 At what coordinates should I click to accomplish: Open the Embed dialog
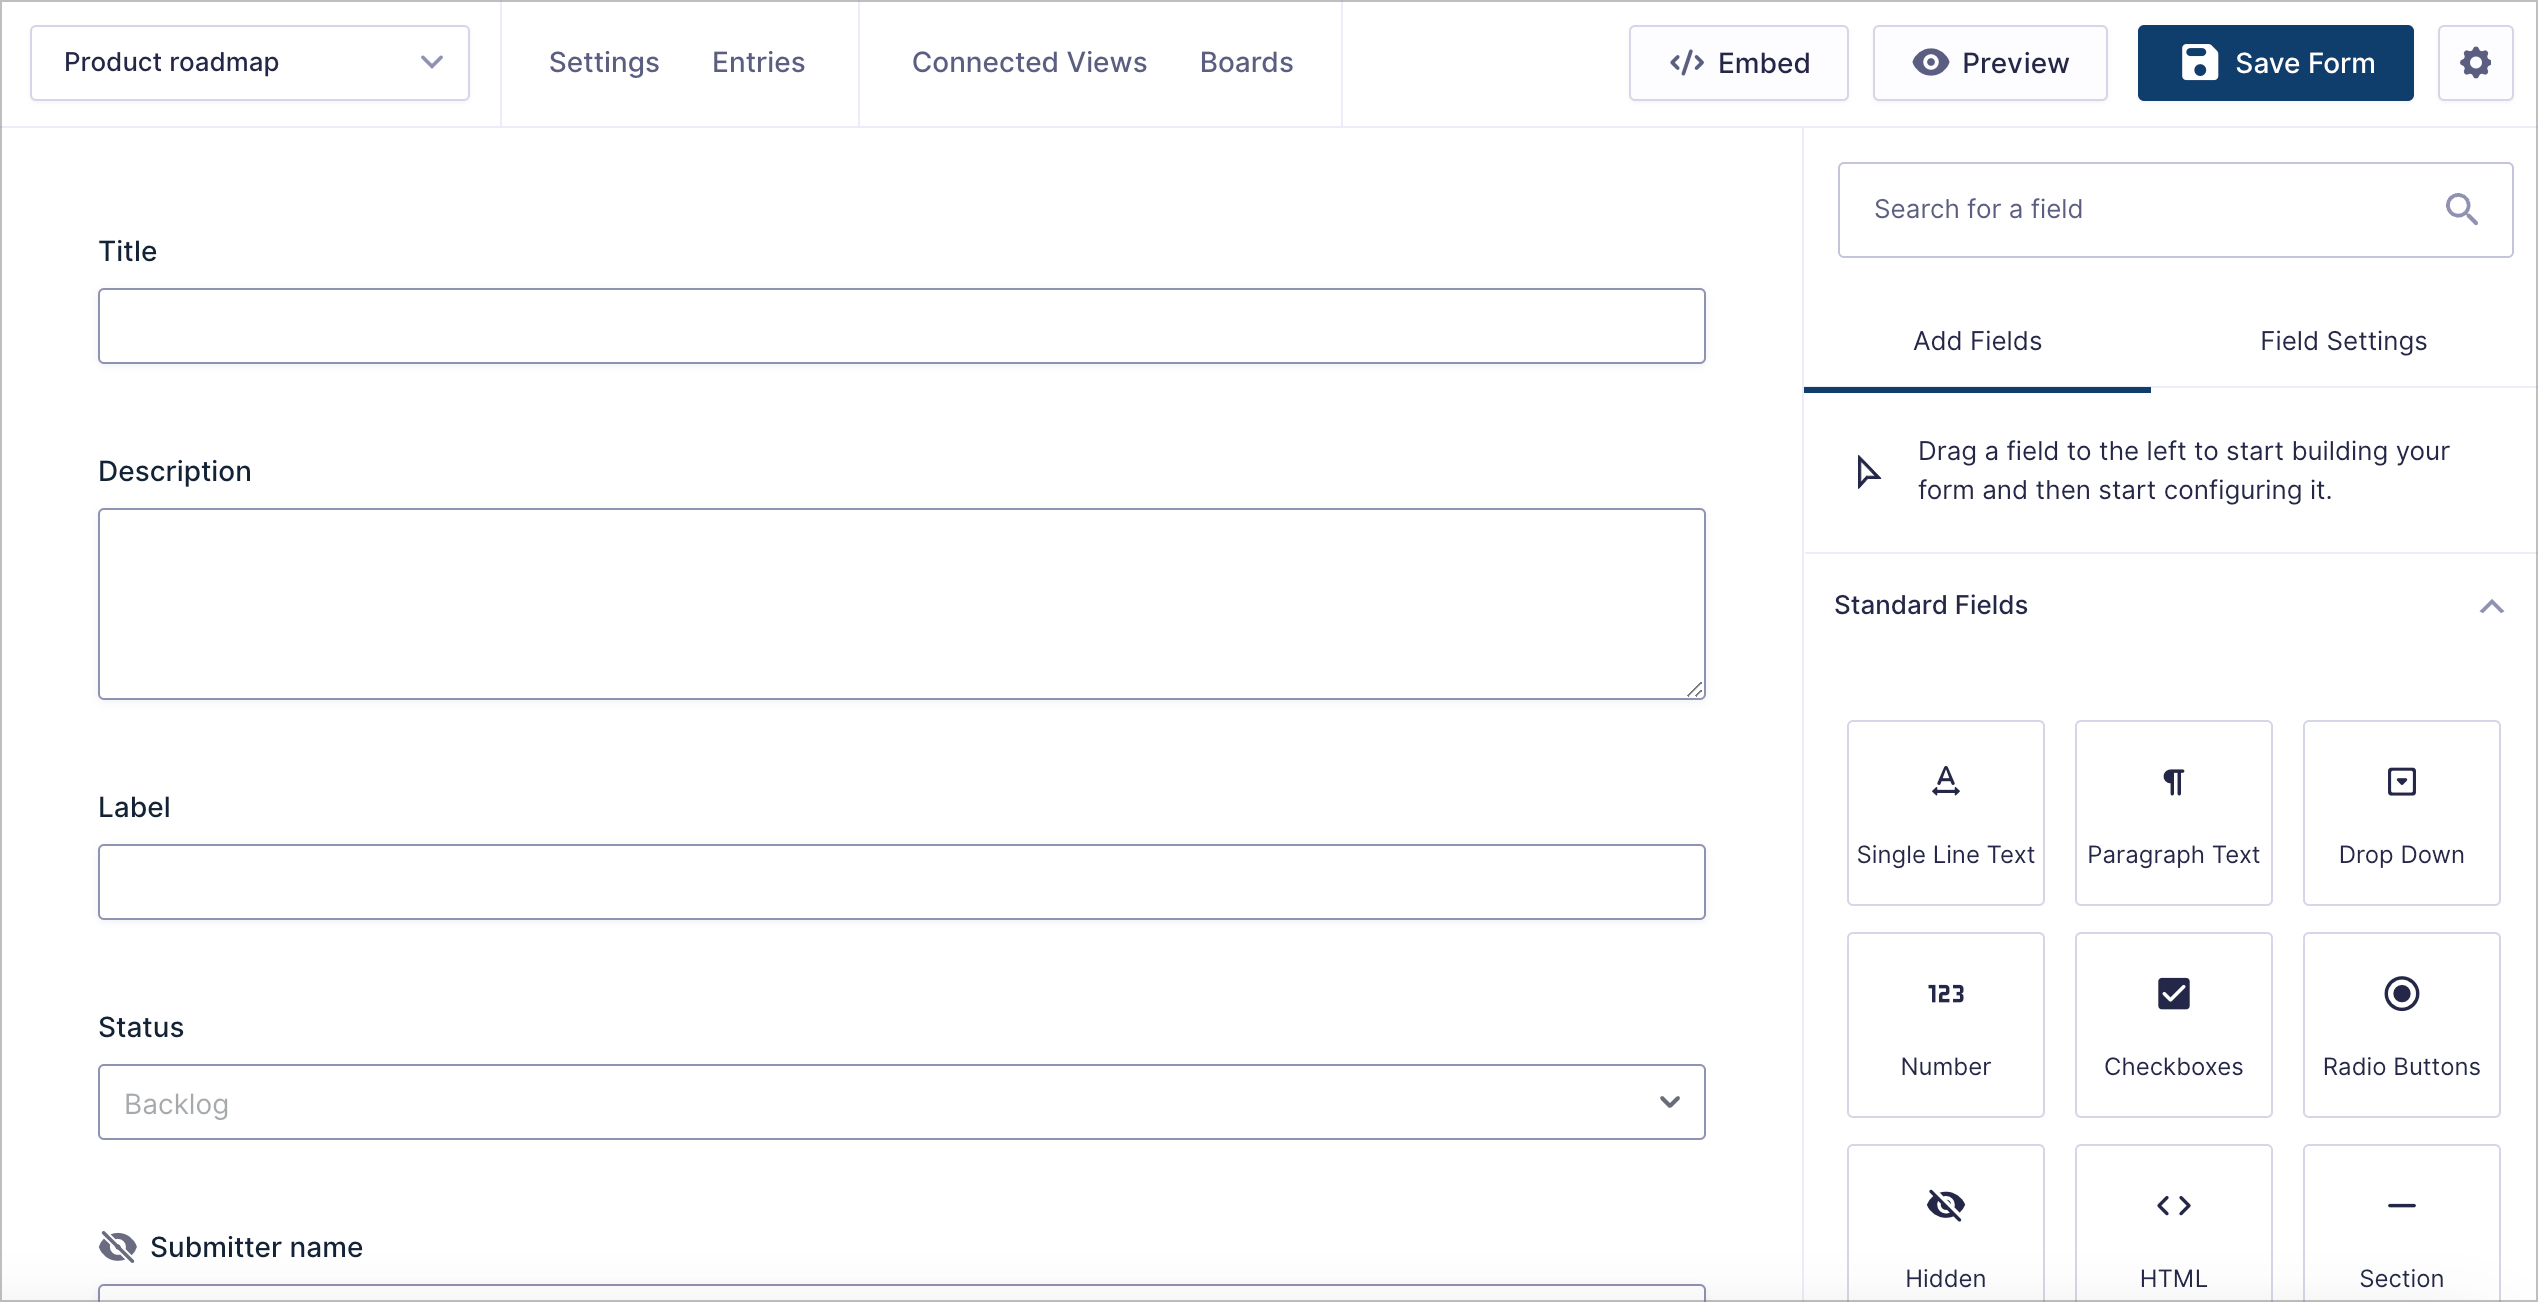(1738, 62)
